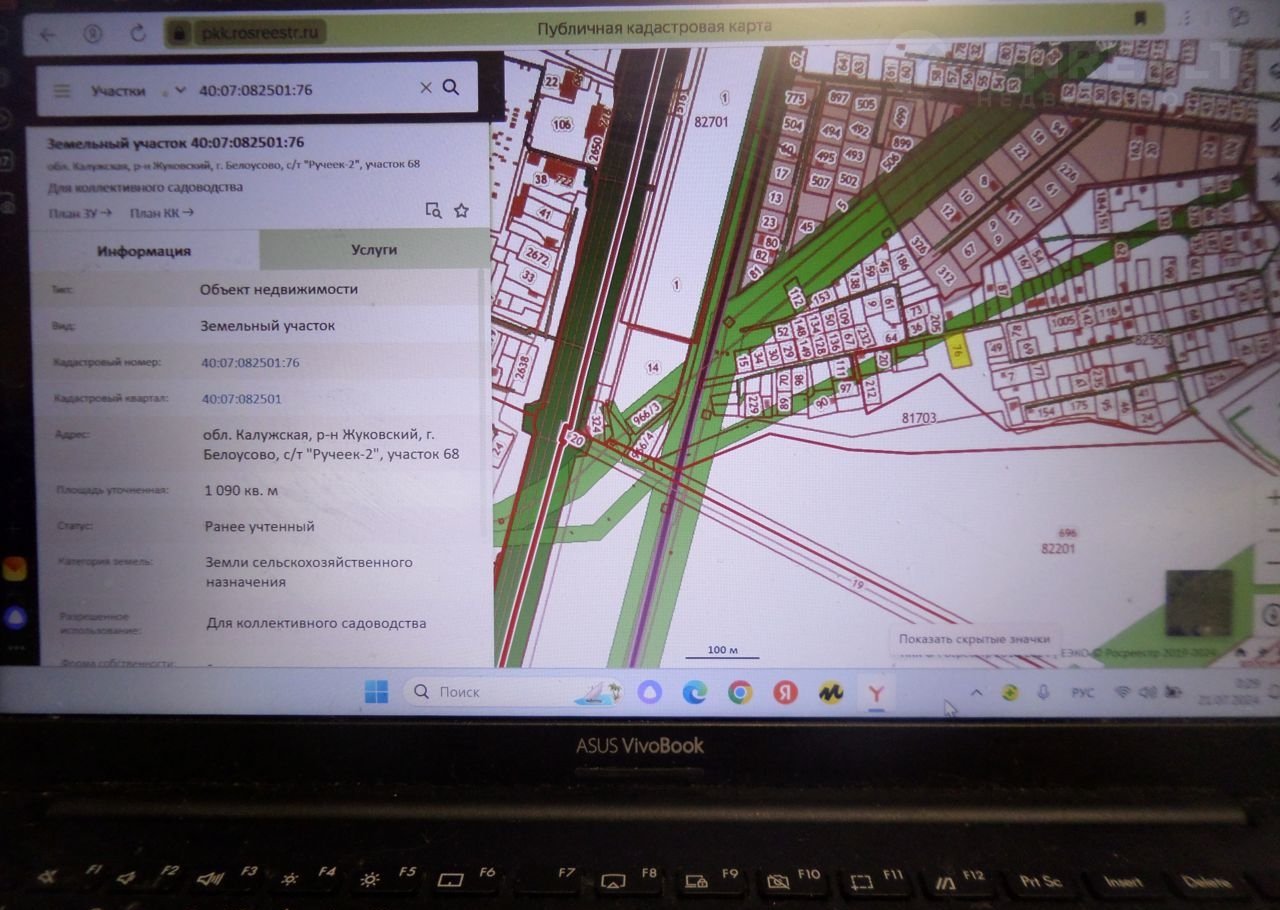Open Google Chrome from the taskbar
Viewport: 1280px width, 910px height.
(x=740, y=692)
